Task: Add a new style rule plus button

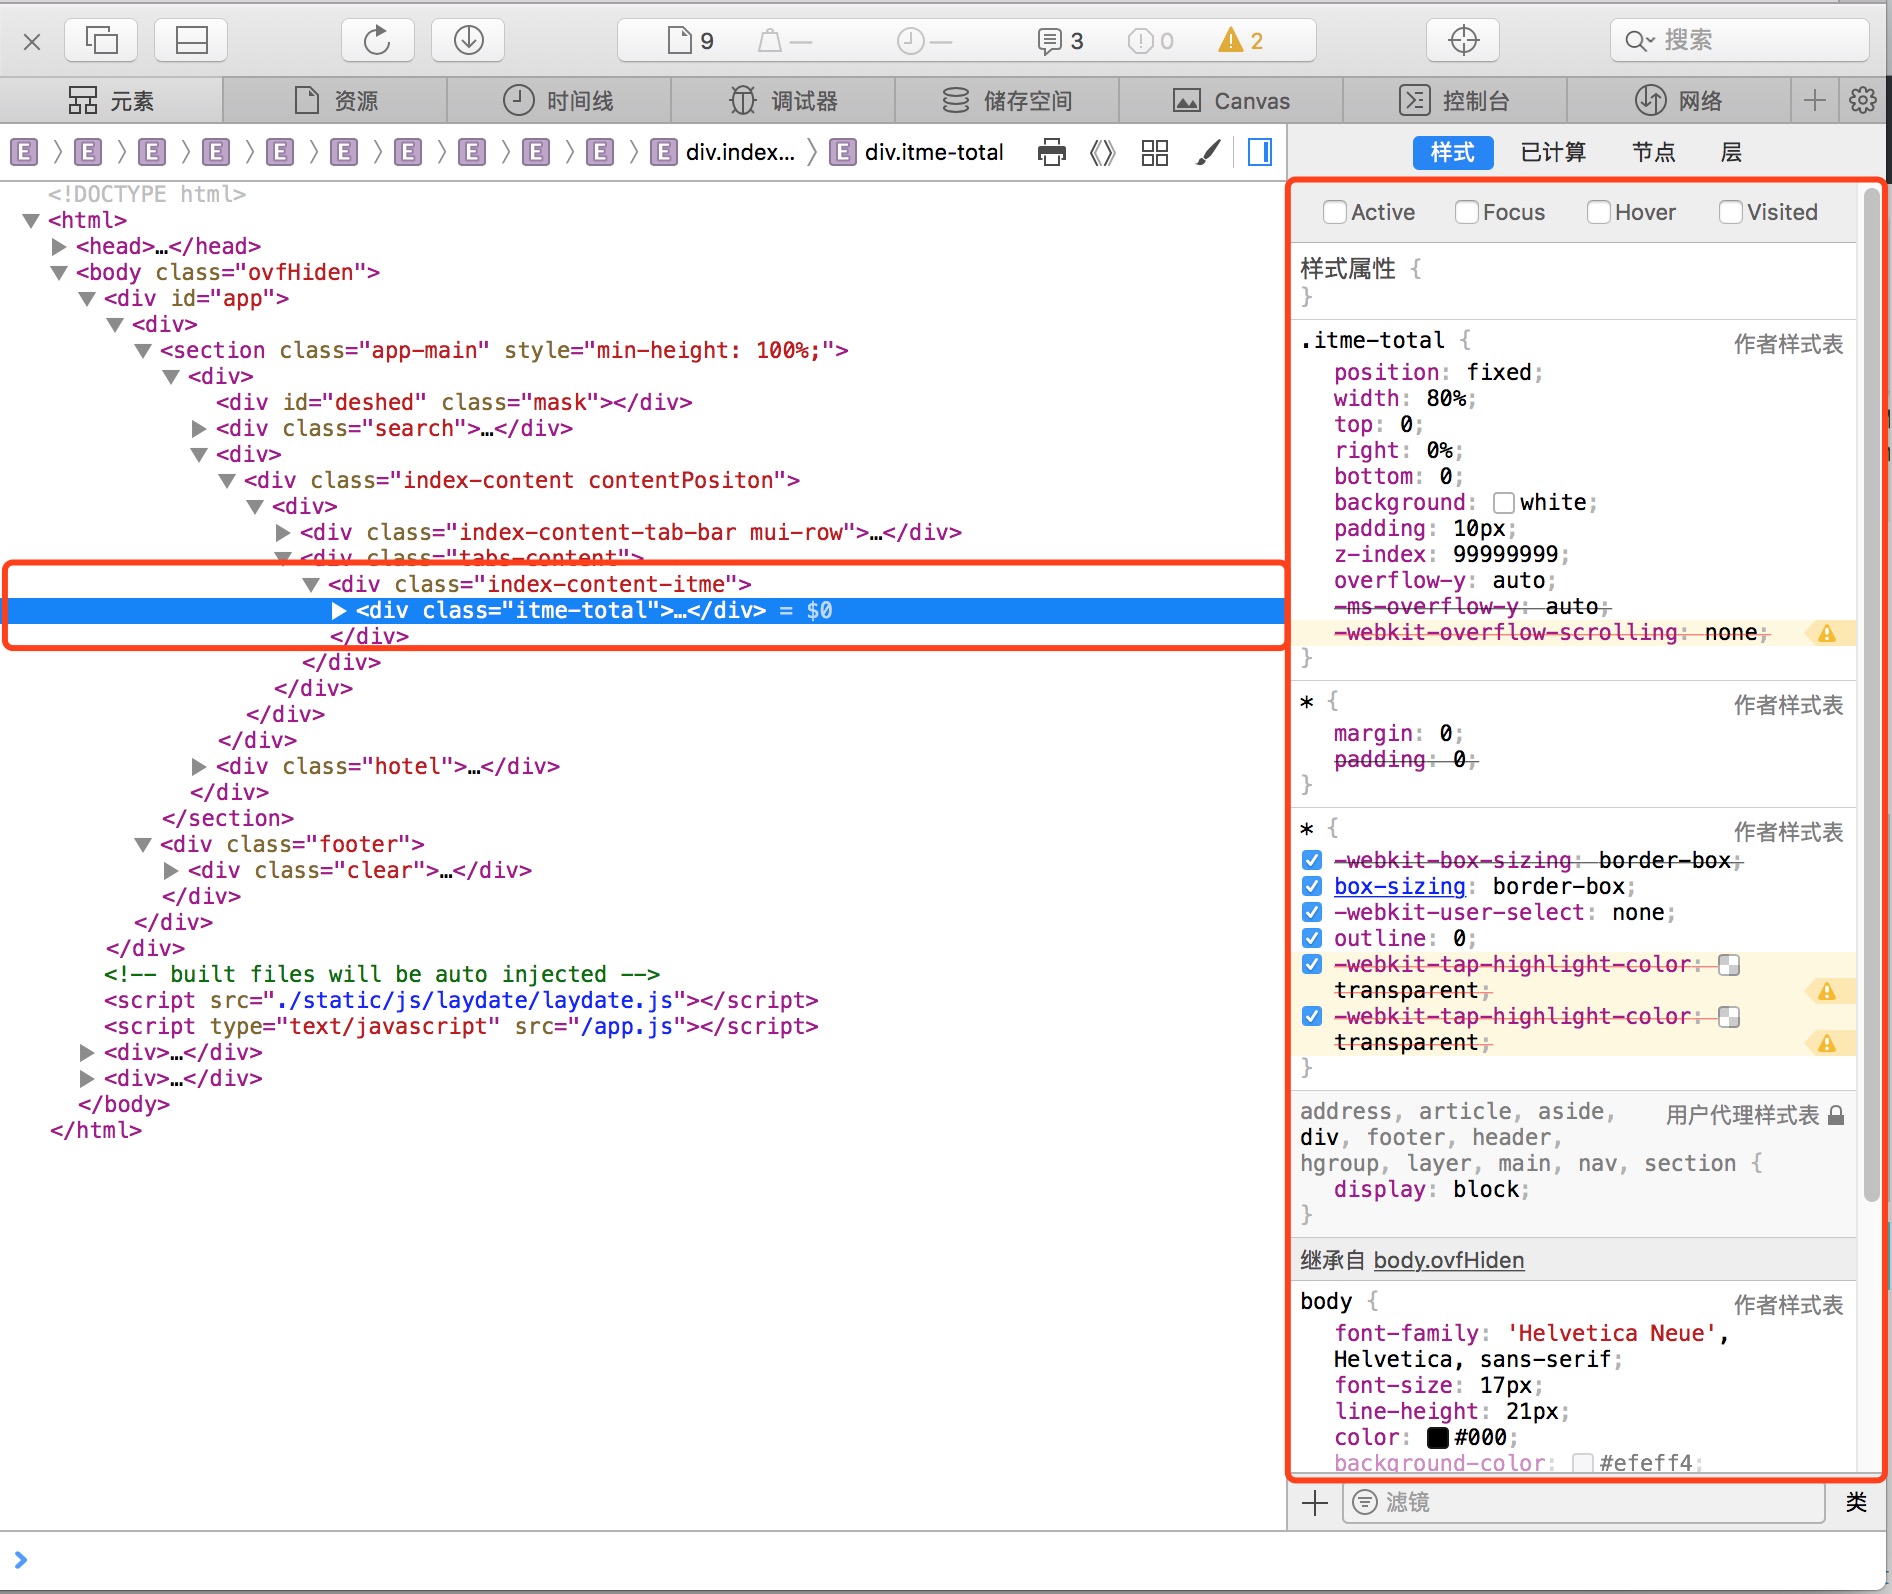Action: tap(1315, 1503)
